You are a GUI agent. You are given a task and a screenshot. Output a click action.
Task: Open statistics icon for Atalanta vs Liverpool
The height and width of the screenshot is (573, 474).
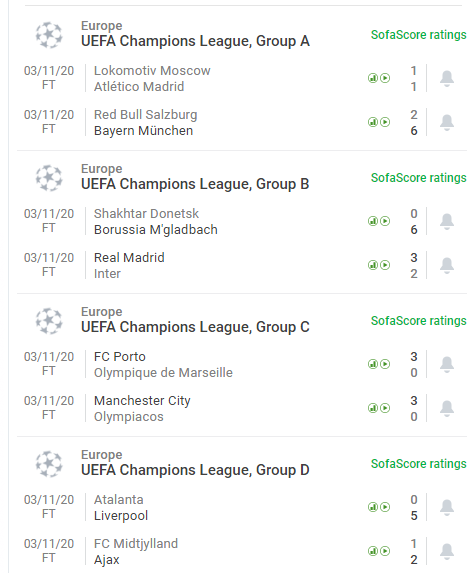tap(372, 507)
